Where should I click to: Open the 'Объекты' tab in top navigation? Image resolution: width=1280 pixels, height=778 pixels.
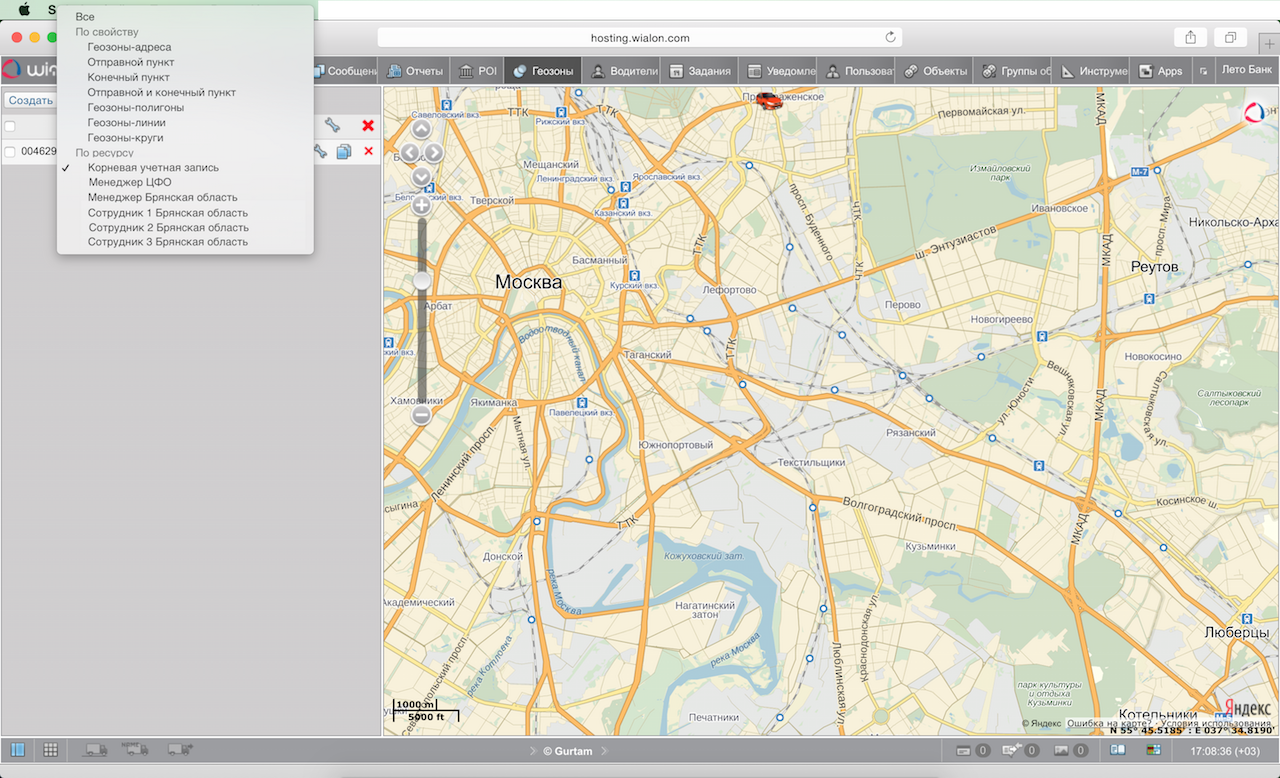[x=936, y=71]
